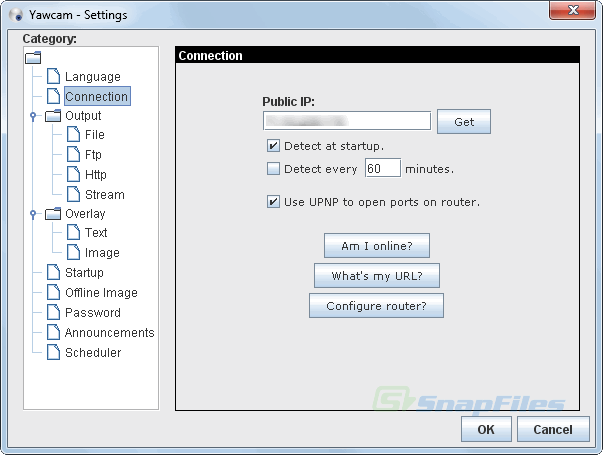The width and height of the screenshot is (603, 455).
Task: Click the folder icon beside Overlay
Action: click(x=53, y=213)
